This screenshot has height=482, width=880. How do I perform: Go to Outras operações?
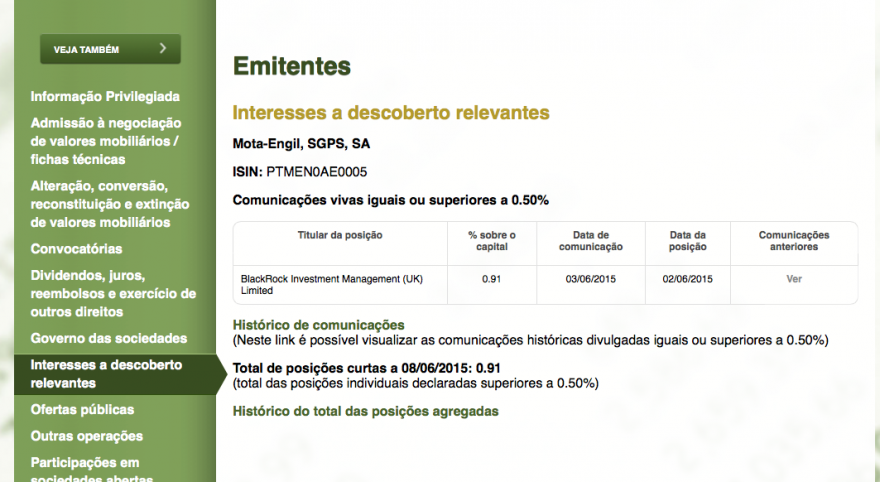coord(86,436)
